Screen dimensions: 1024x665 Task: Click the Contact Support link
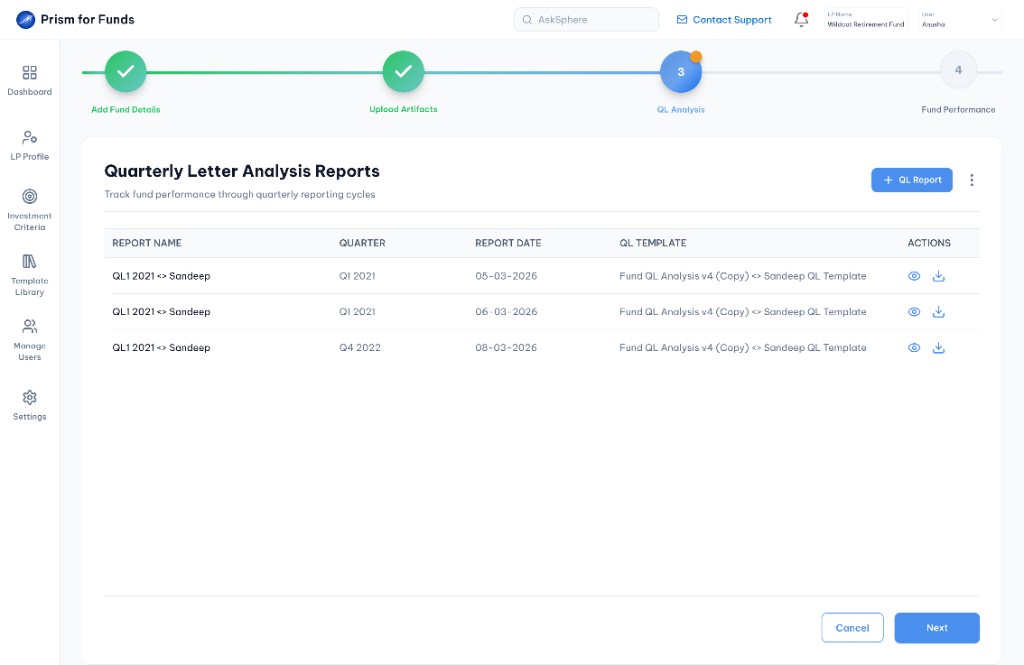724,20
